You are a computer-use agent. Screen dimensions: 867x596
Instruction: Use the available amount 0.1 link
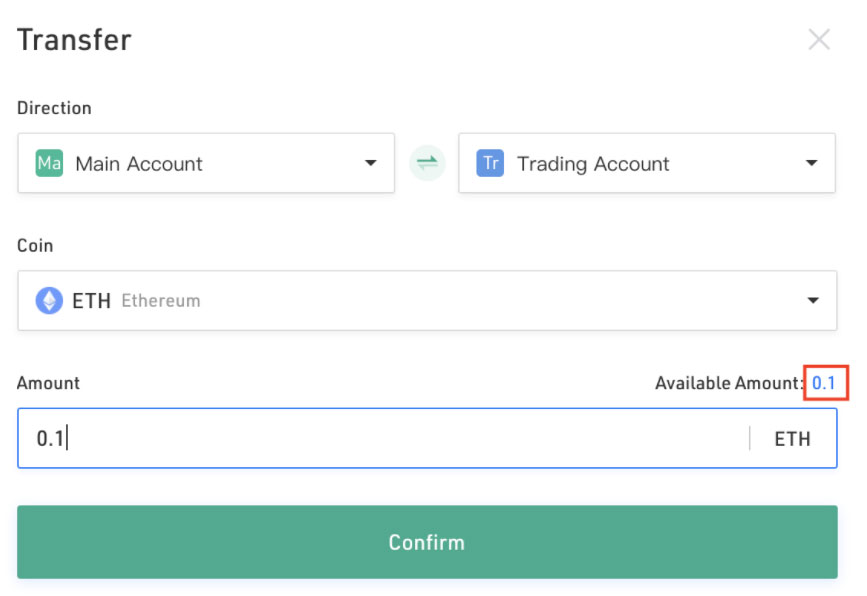[x=824, y=383]
